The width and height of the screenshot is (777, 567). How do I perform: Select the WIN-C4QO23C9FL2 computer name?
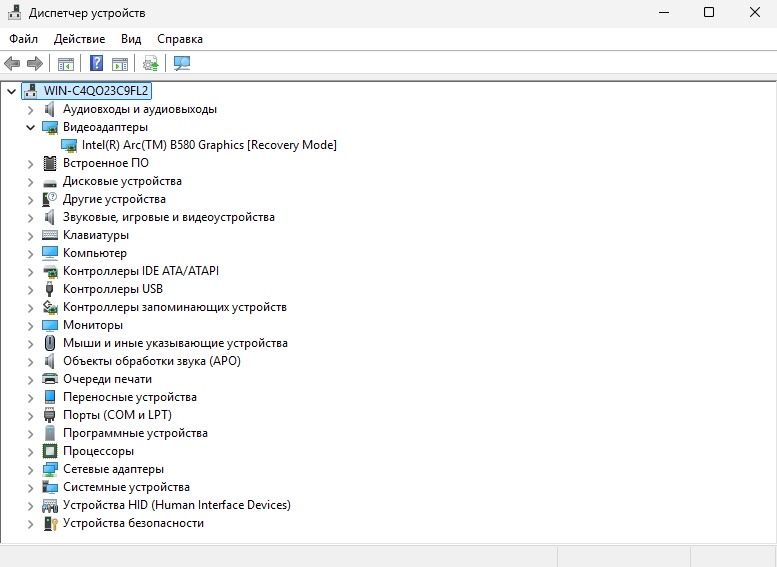click(96, 91)
